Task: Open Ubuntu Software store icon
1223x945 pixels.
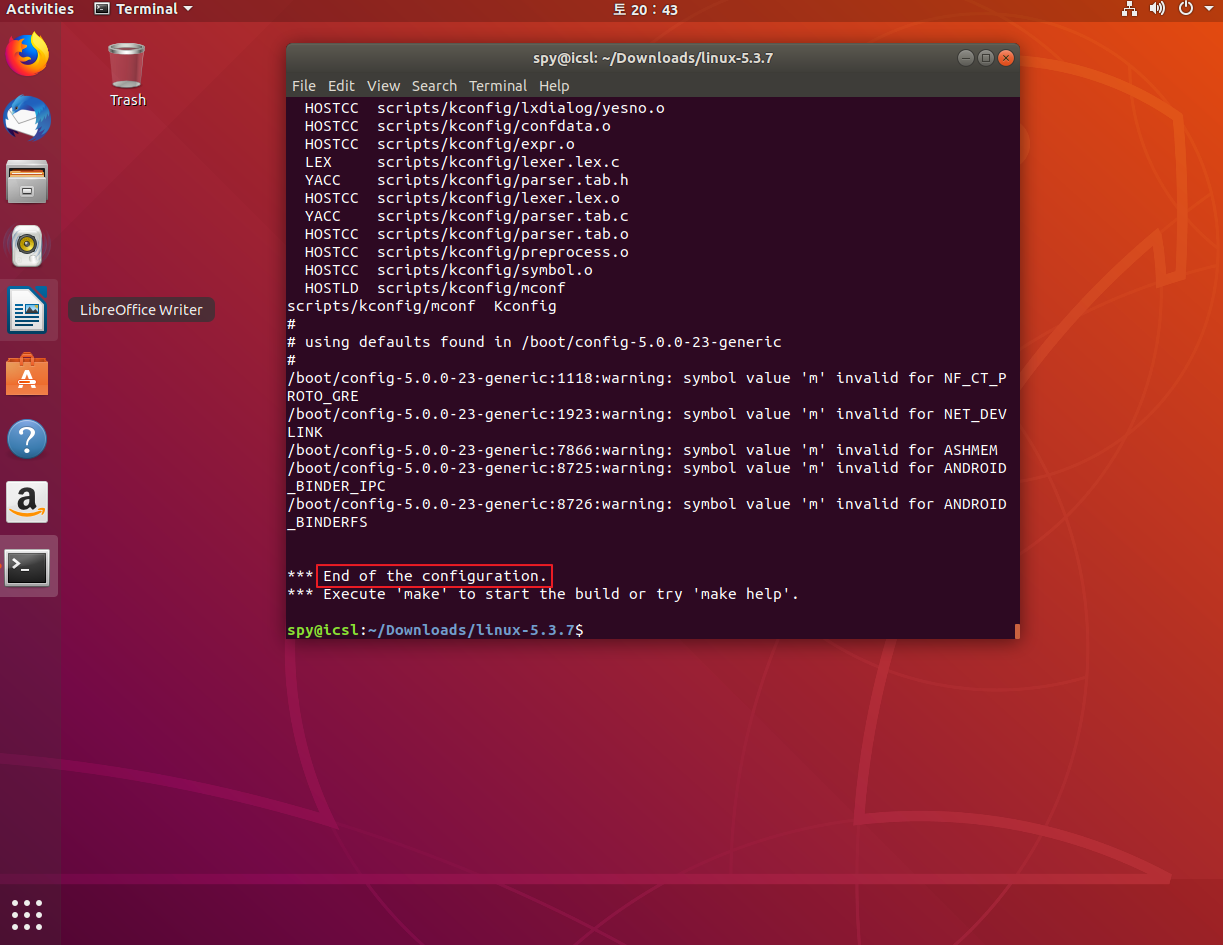Action: point(28,374)
